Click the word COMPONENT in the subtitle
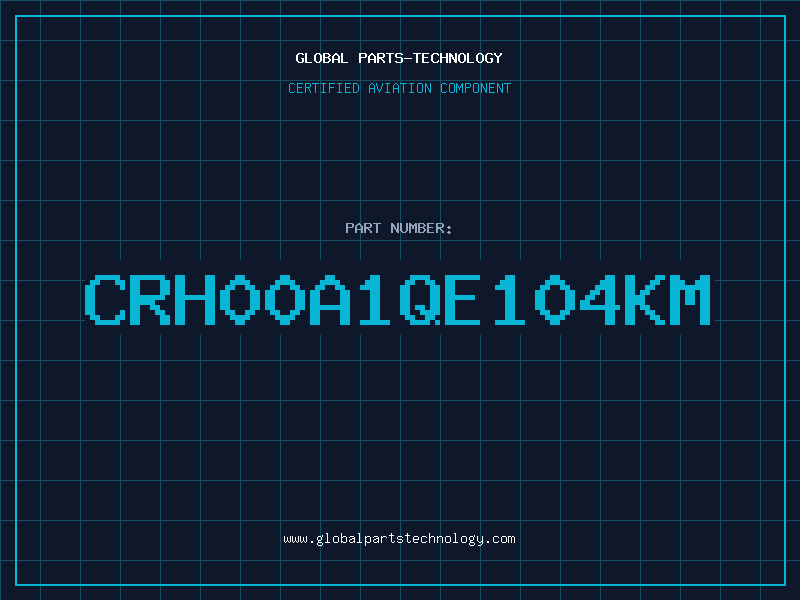Viewport: 800px width, 600px height. coord(476,88)
